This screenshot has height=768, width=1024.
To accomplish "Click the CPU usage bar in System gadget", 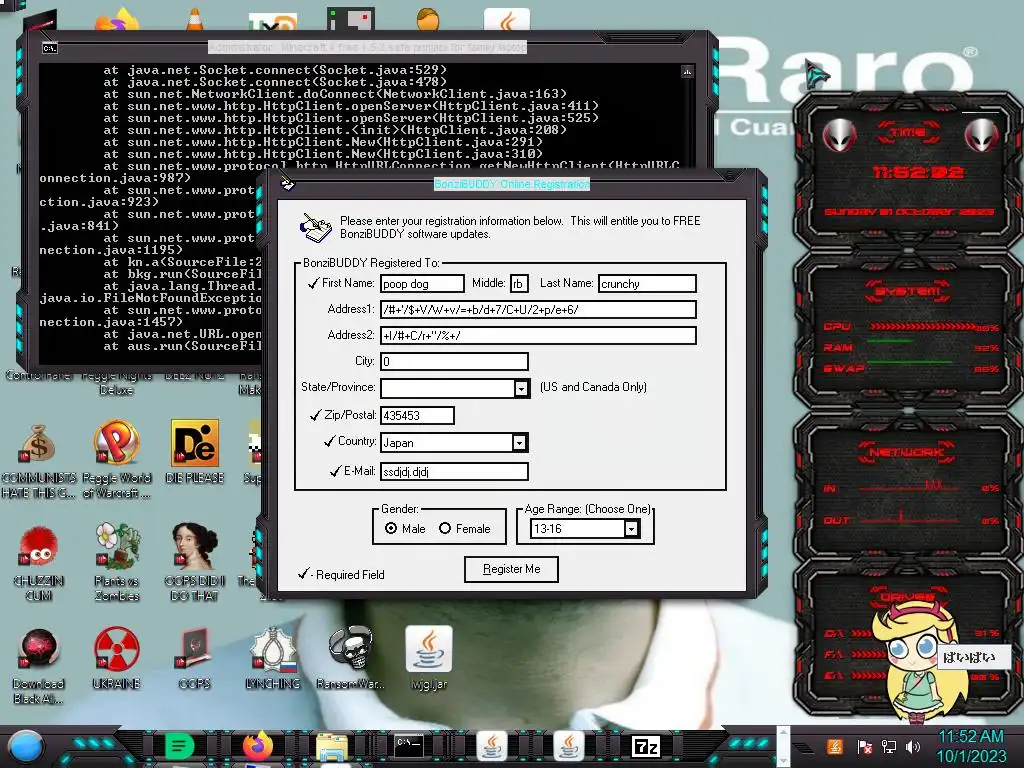I will click(x=922, y=327).
